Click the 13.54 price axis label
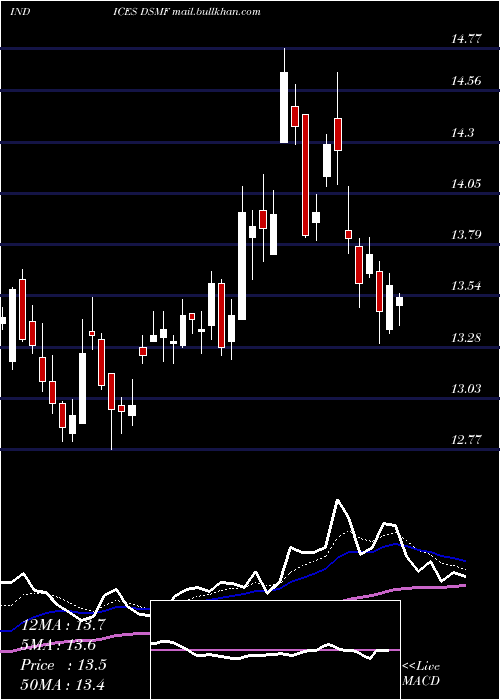The image size is (500, 700). click(466, 286)
